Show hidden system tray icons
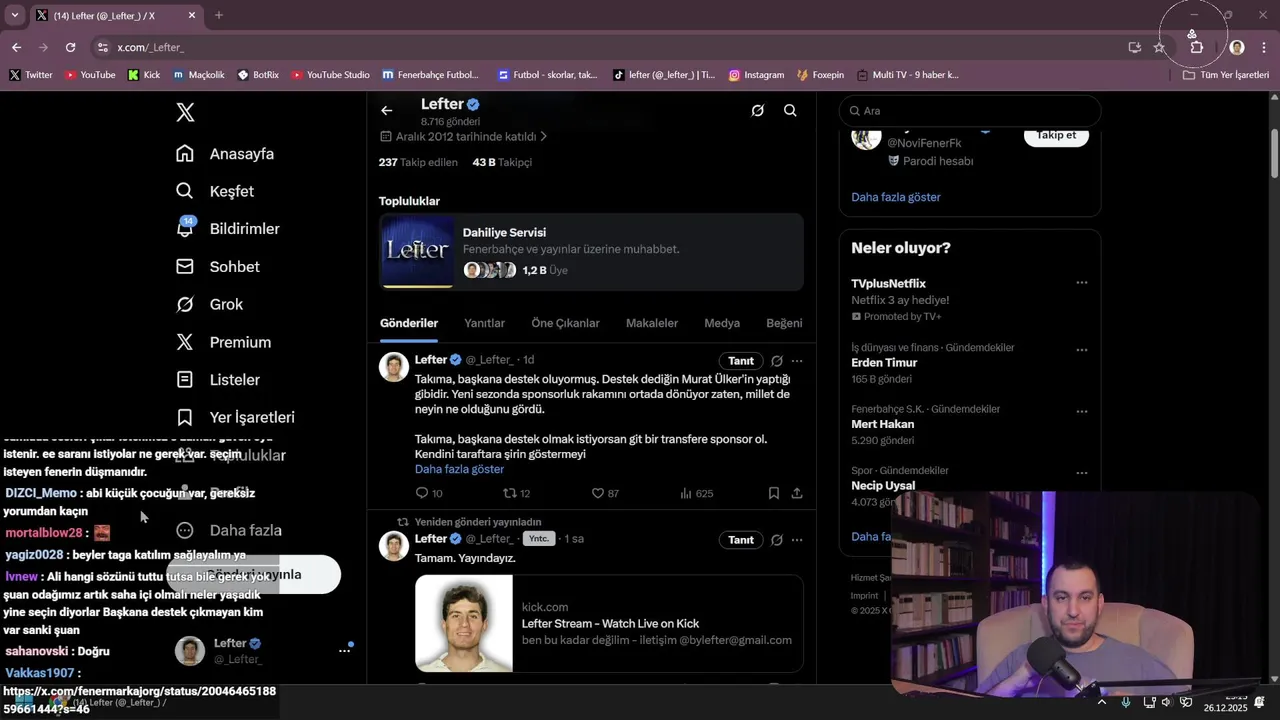Image resolution: width=1280 pixels, height=720 pixels. click(1103, 702)
